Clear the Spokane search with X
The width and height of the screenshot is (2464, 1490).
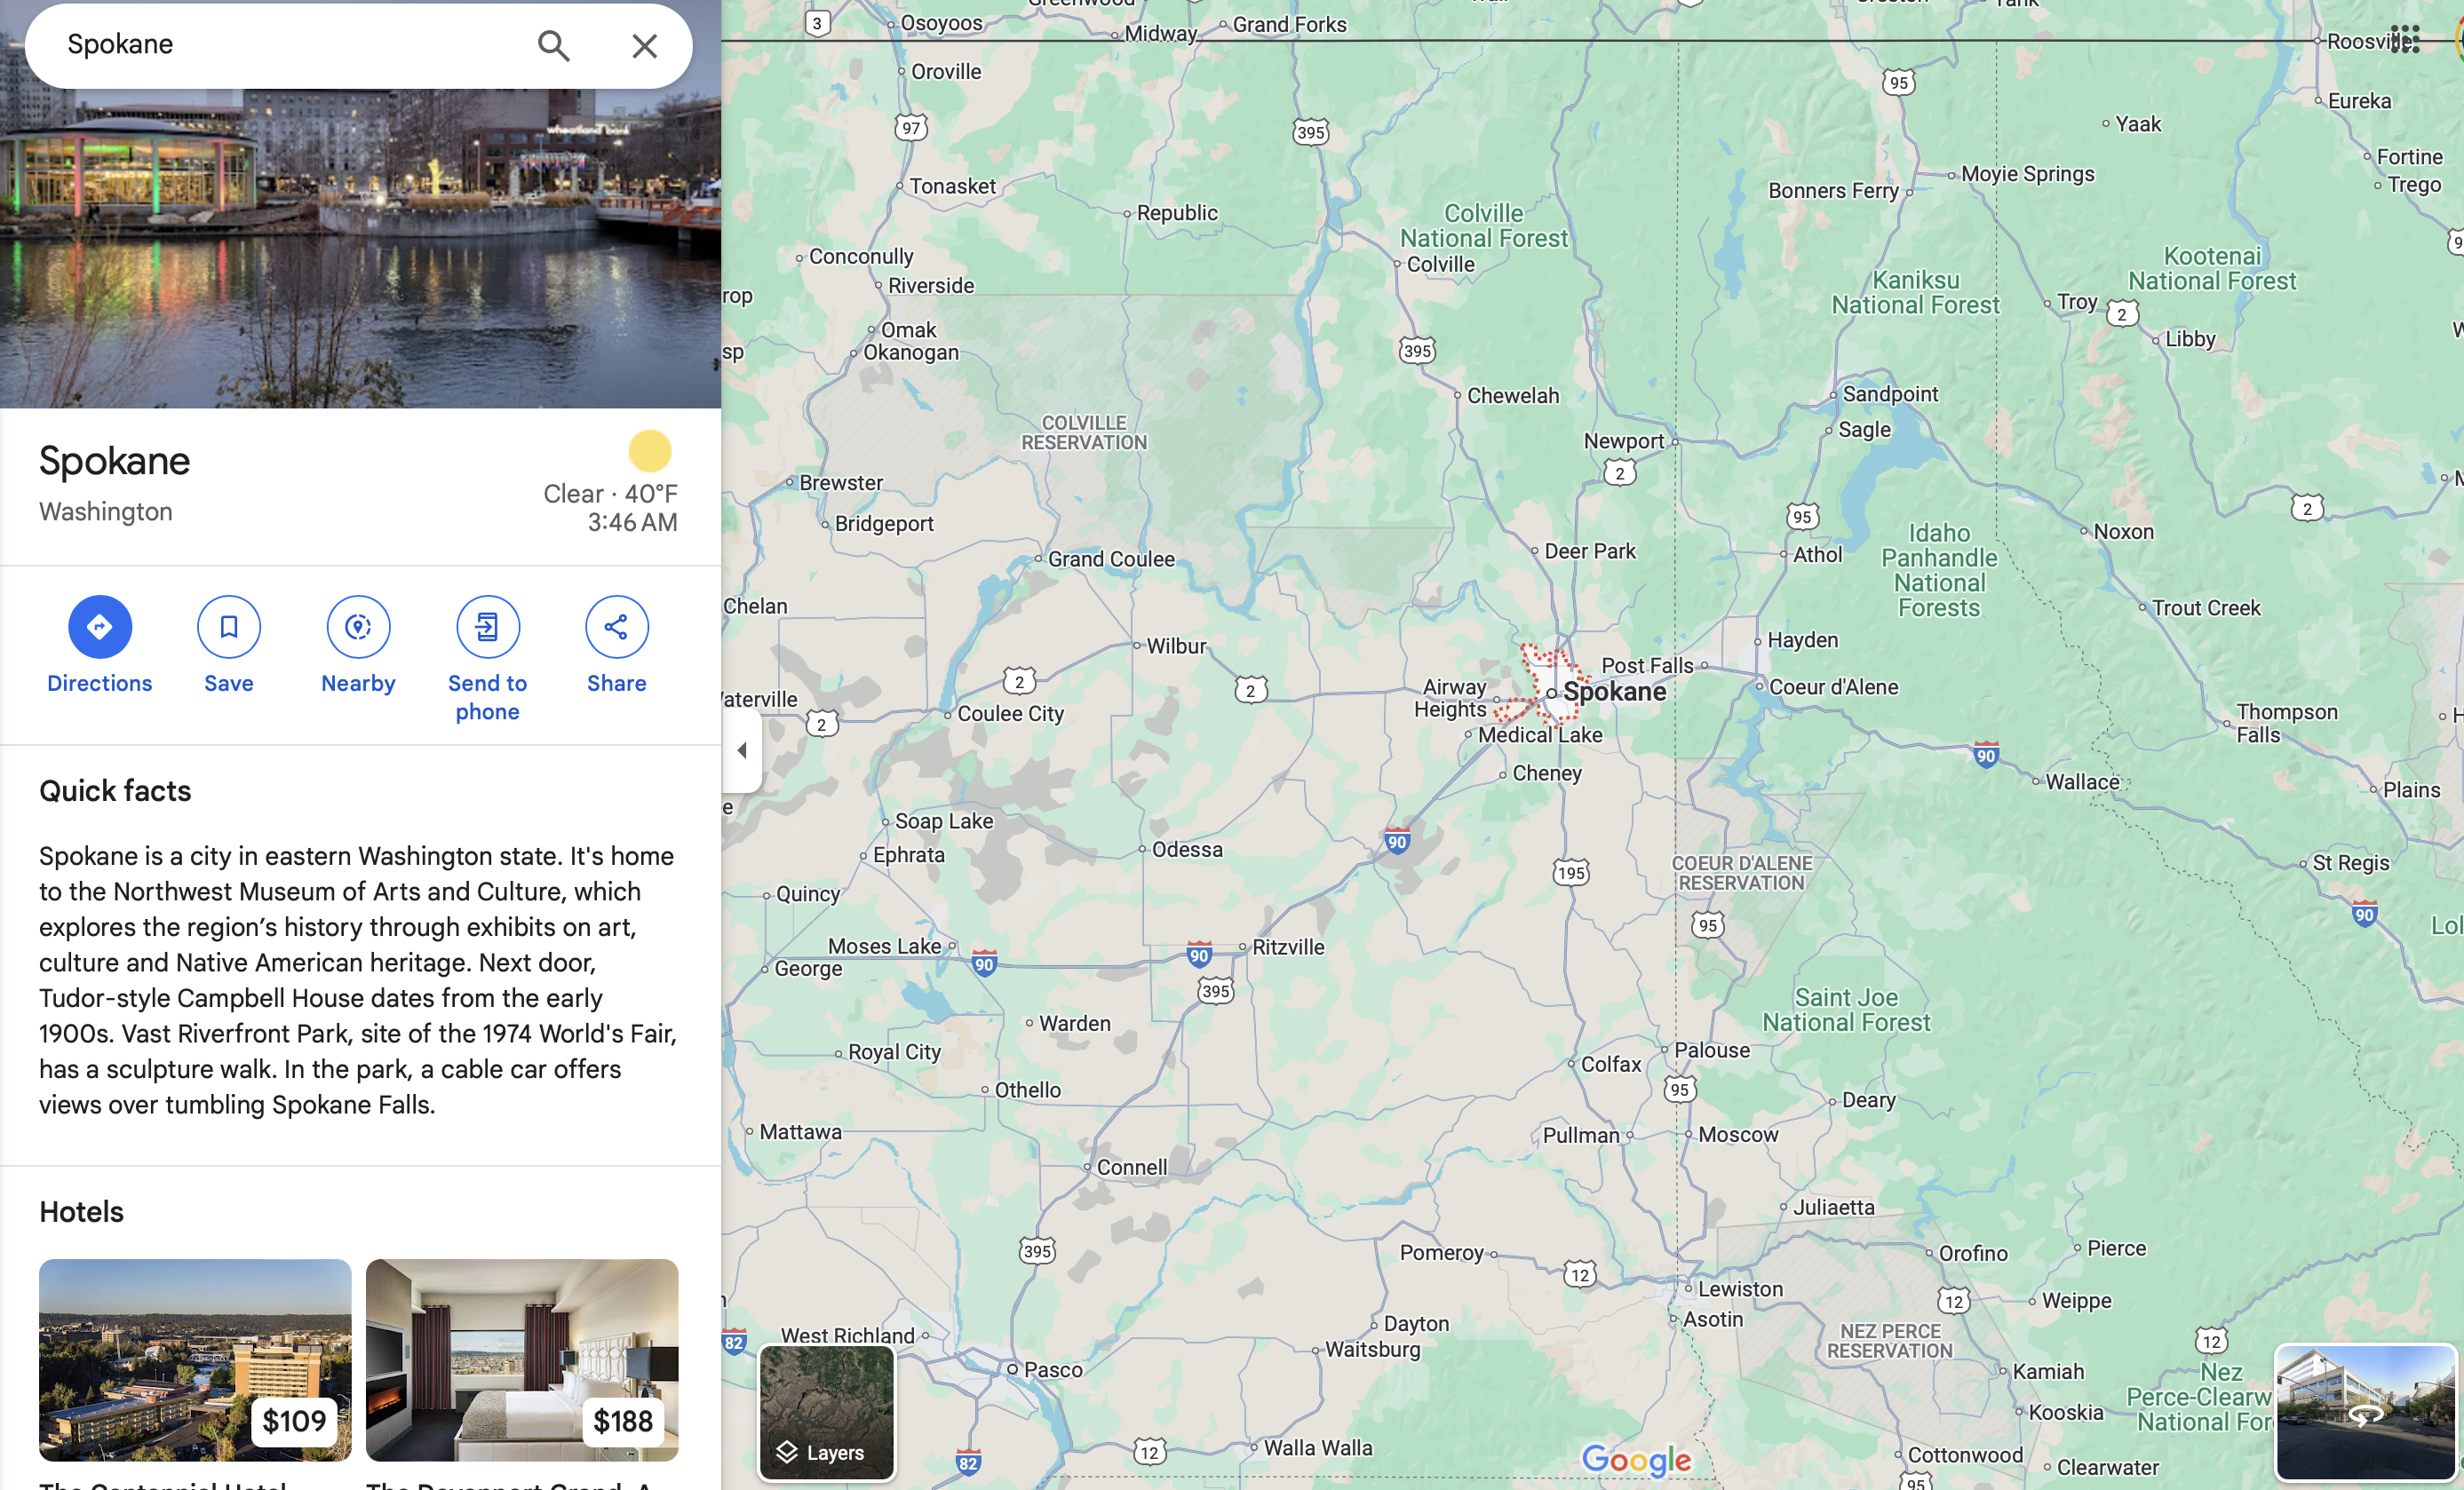(645, 45)
